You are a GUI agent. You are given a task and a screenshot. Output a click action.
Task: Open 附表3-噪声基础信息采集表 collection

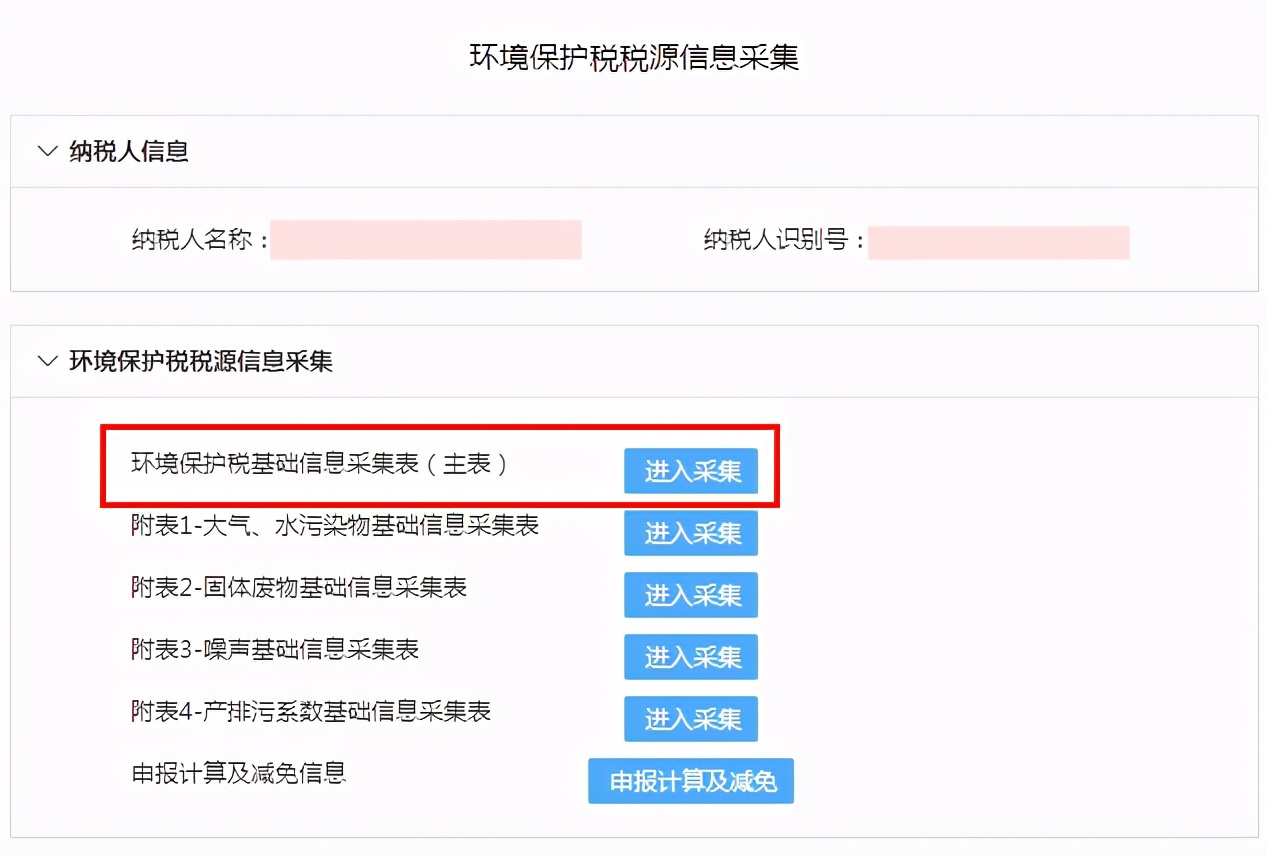pyautogui.click(x=691, y=657)
